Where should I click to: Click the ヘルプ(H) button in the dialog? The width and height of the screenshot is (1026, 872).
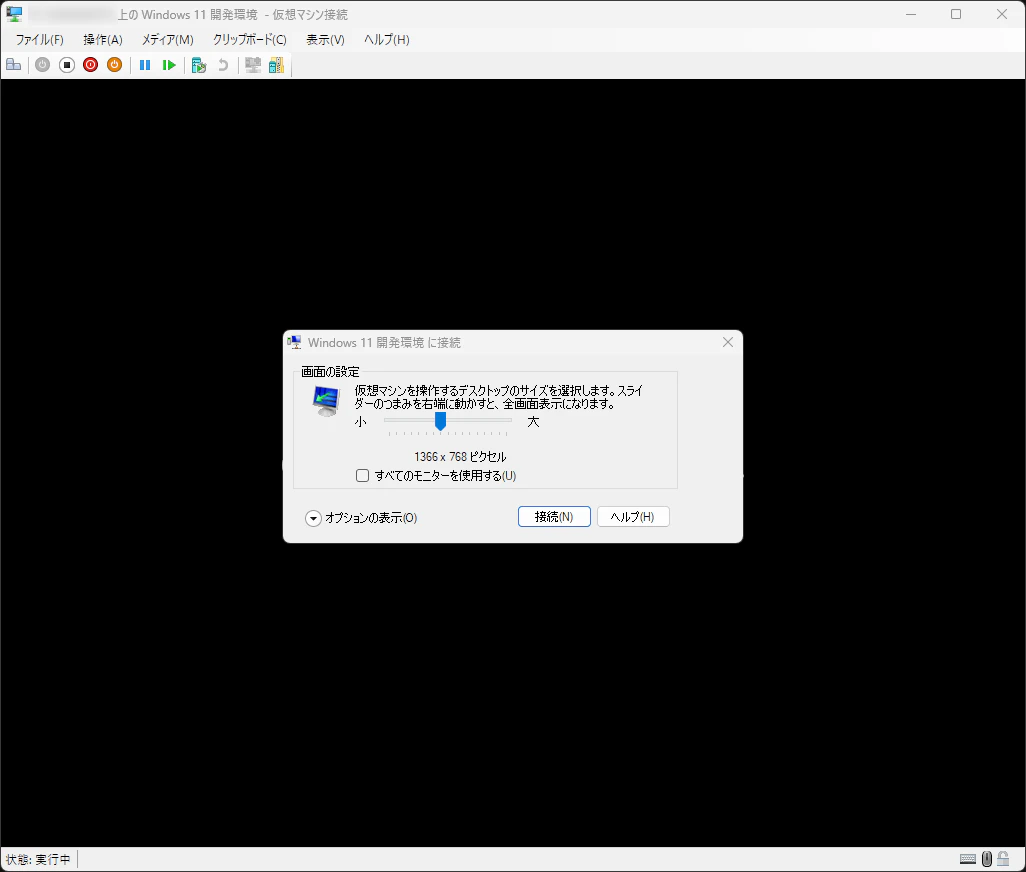click(633, 517)
